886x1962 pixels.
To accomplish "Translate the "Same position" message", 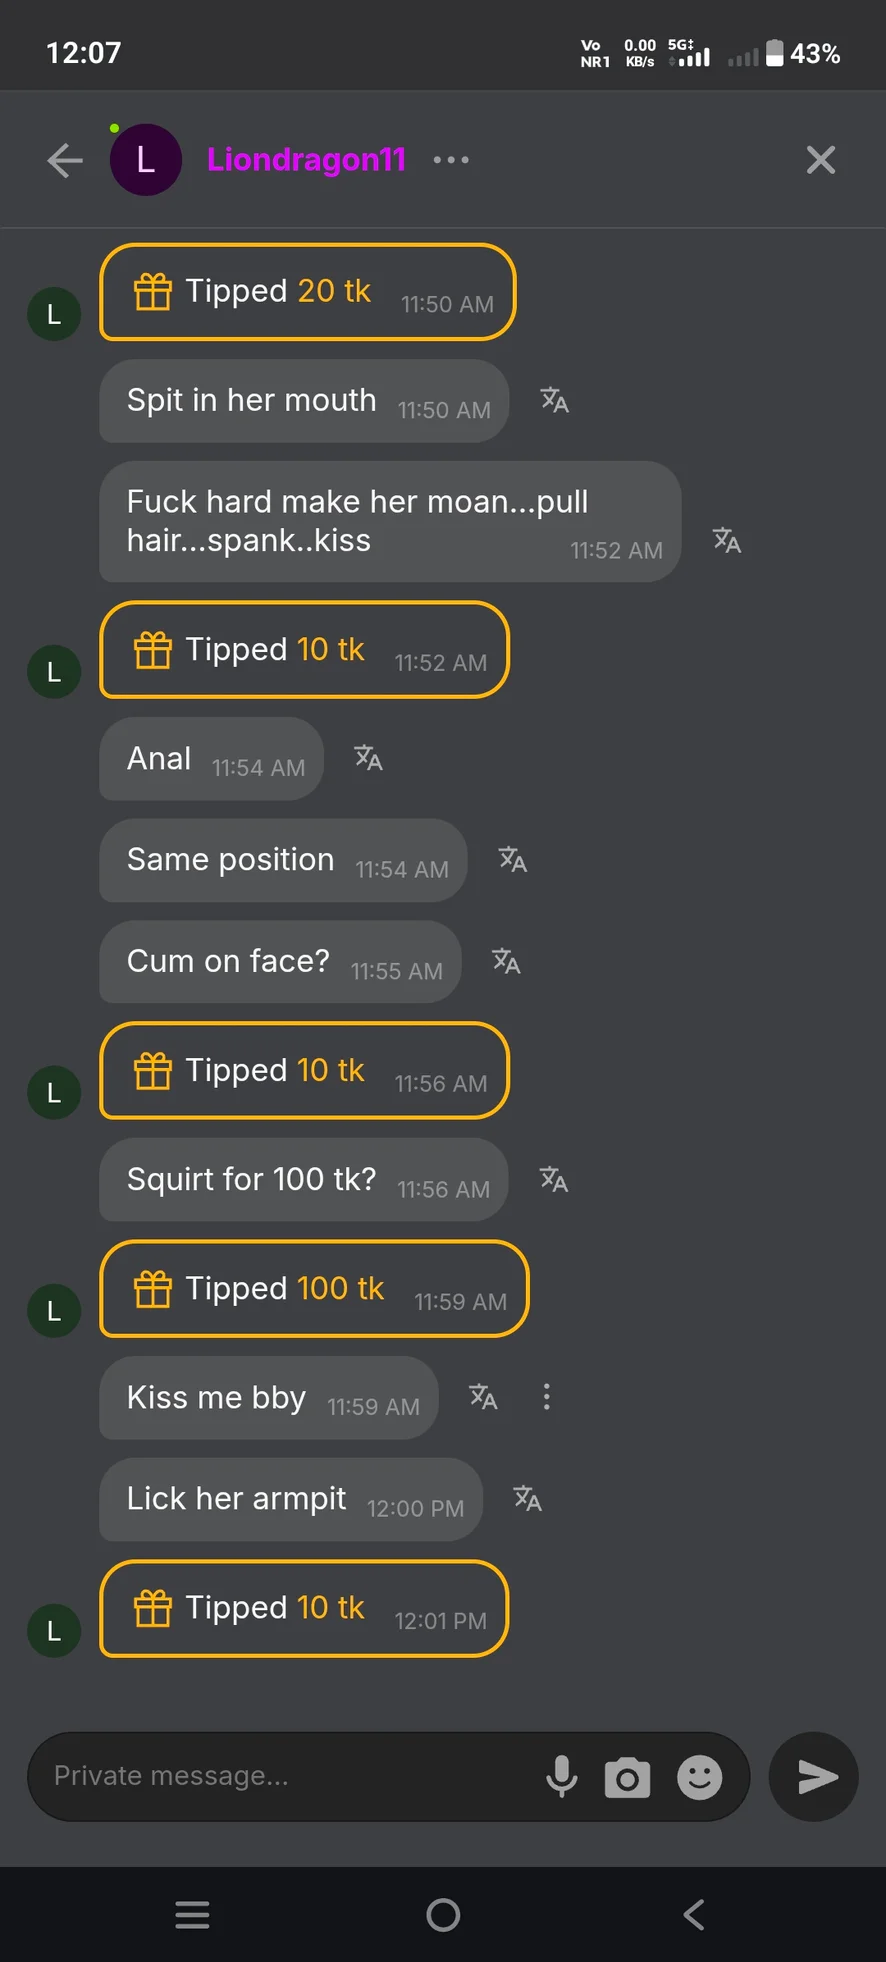I will (512, 860).
